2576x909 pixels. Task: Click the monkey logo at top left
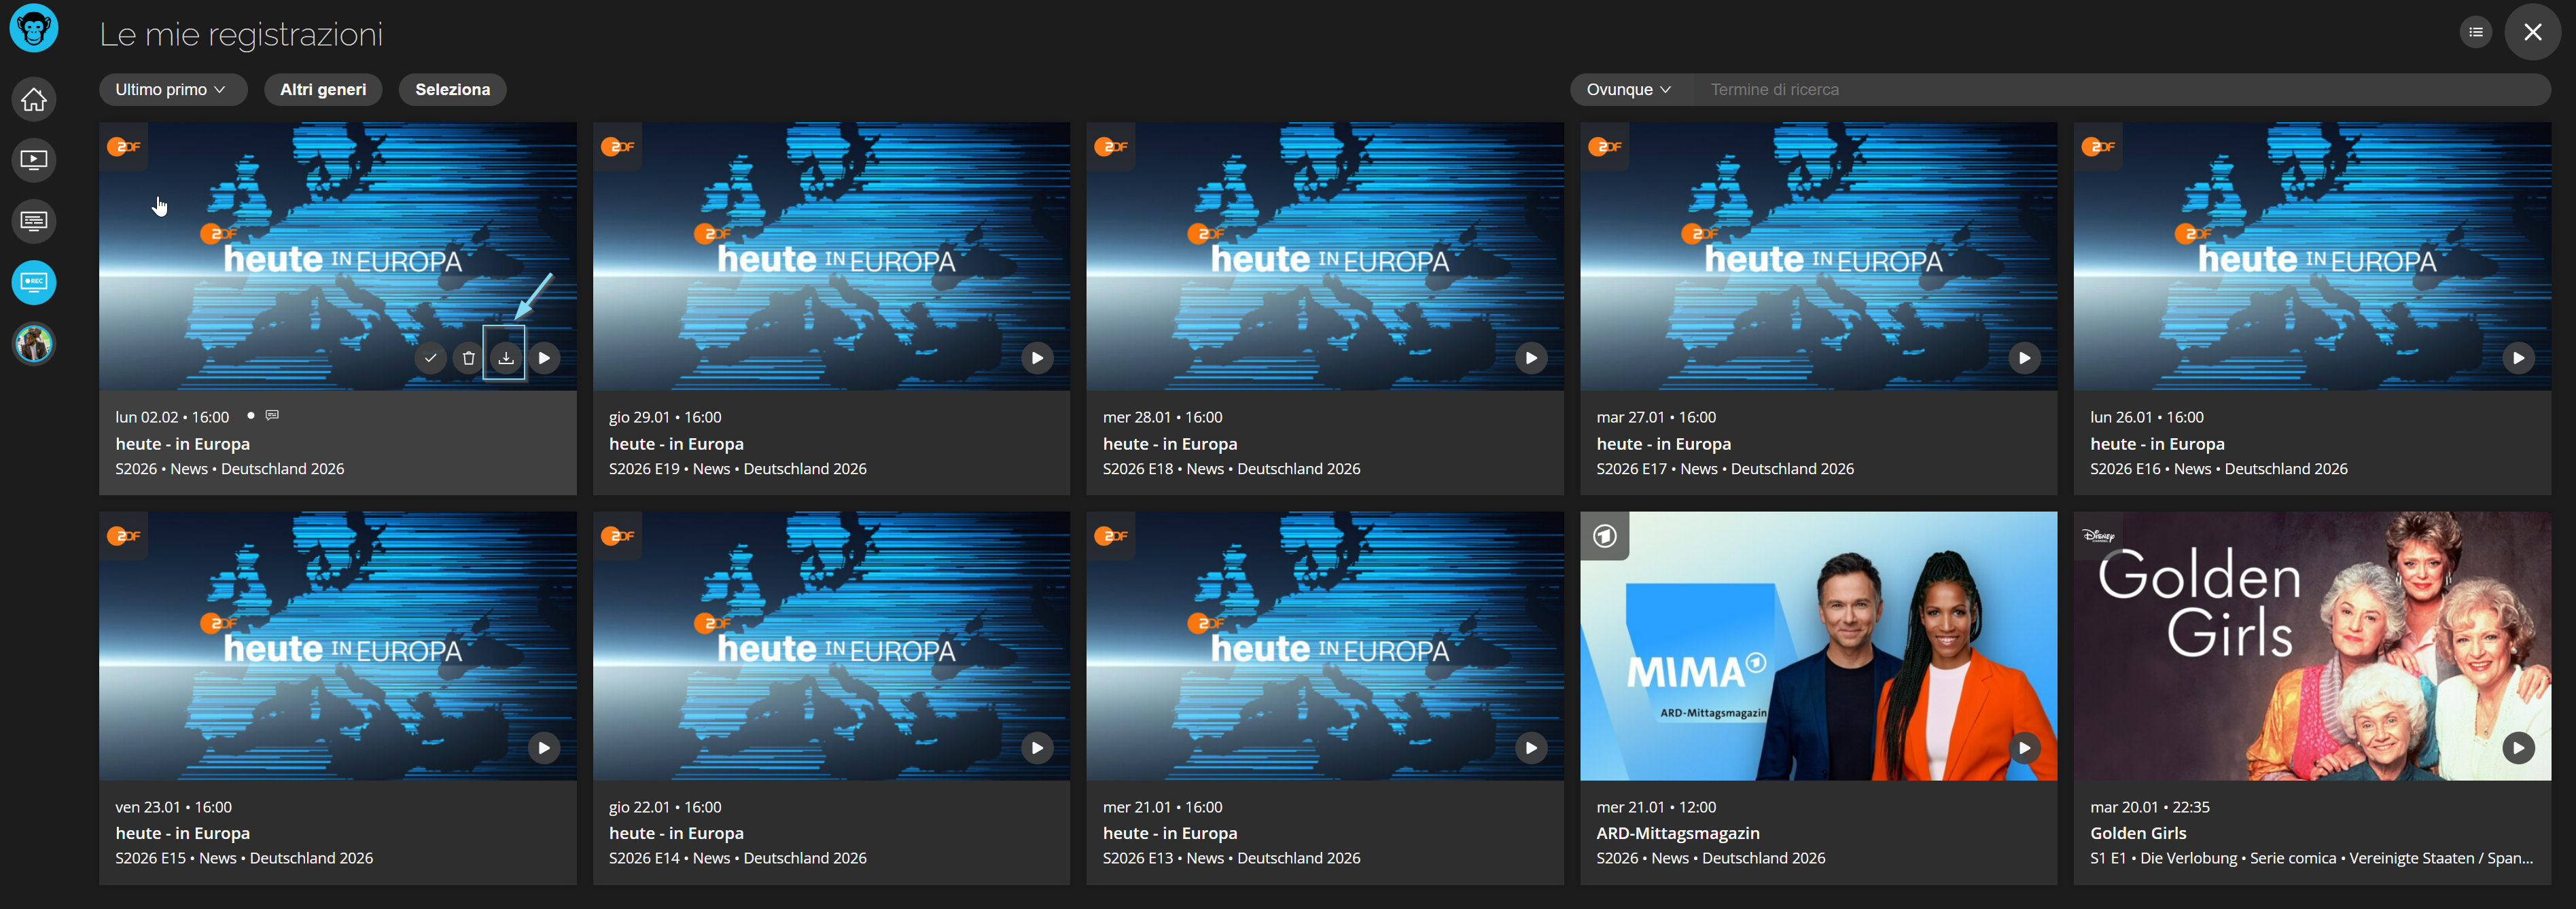click(34, 28)
